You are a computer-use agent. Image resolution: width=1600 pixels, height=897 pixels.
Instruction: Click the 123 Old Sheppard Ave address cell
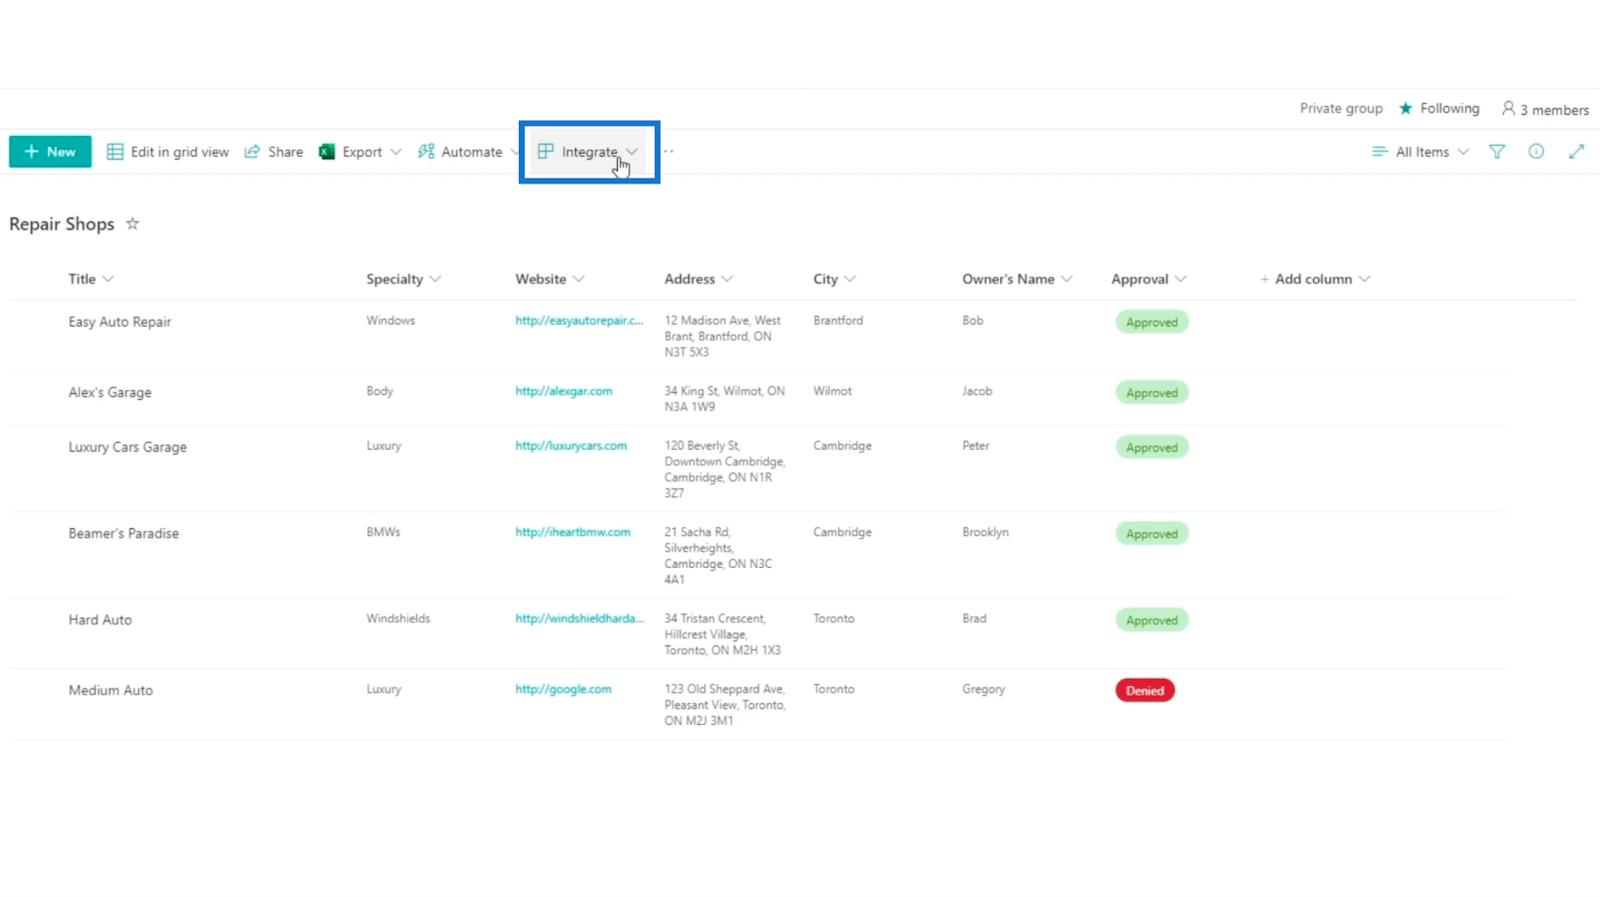pyautogui.click(x=725, y=705)
